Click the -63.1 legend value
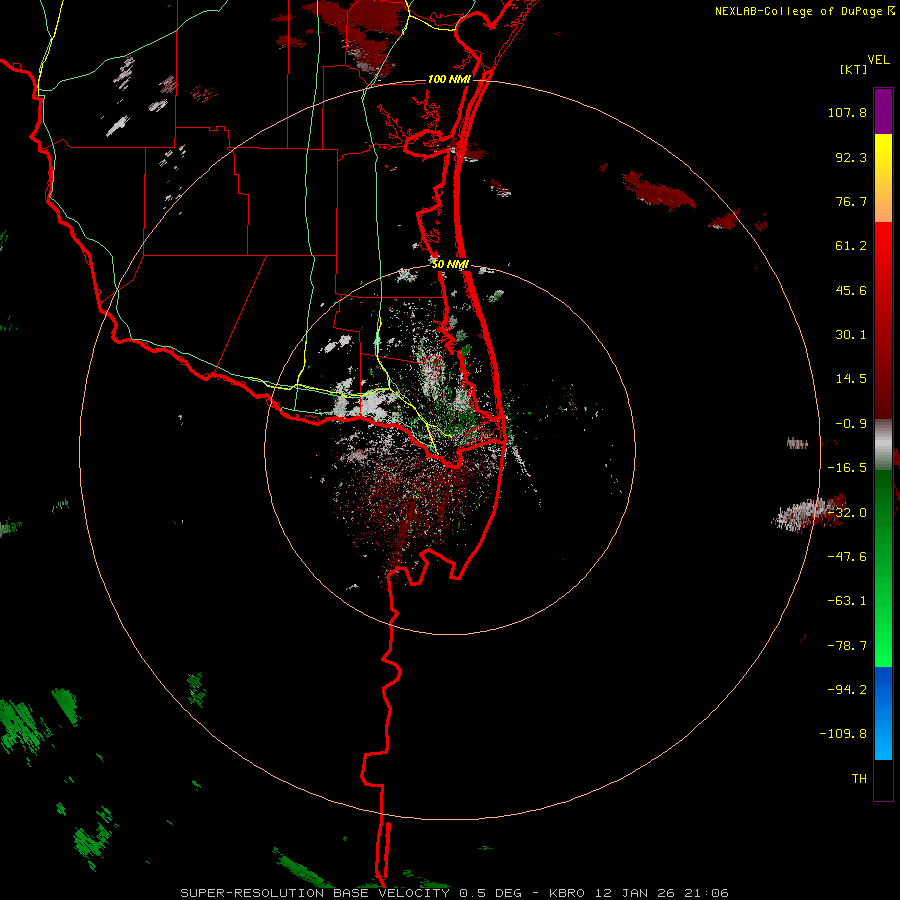This screenshot has width=900, height=900. (x=847, y=601)
